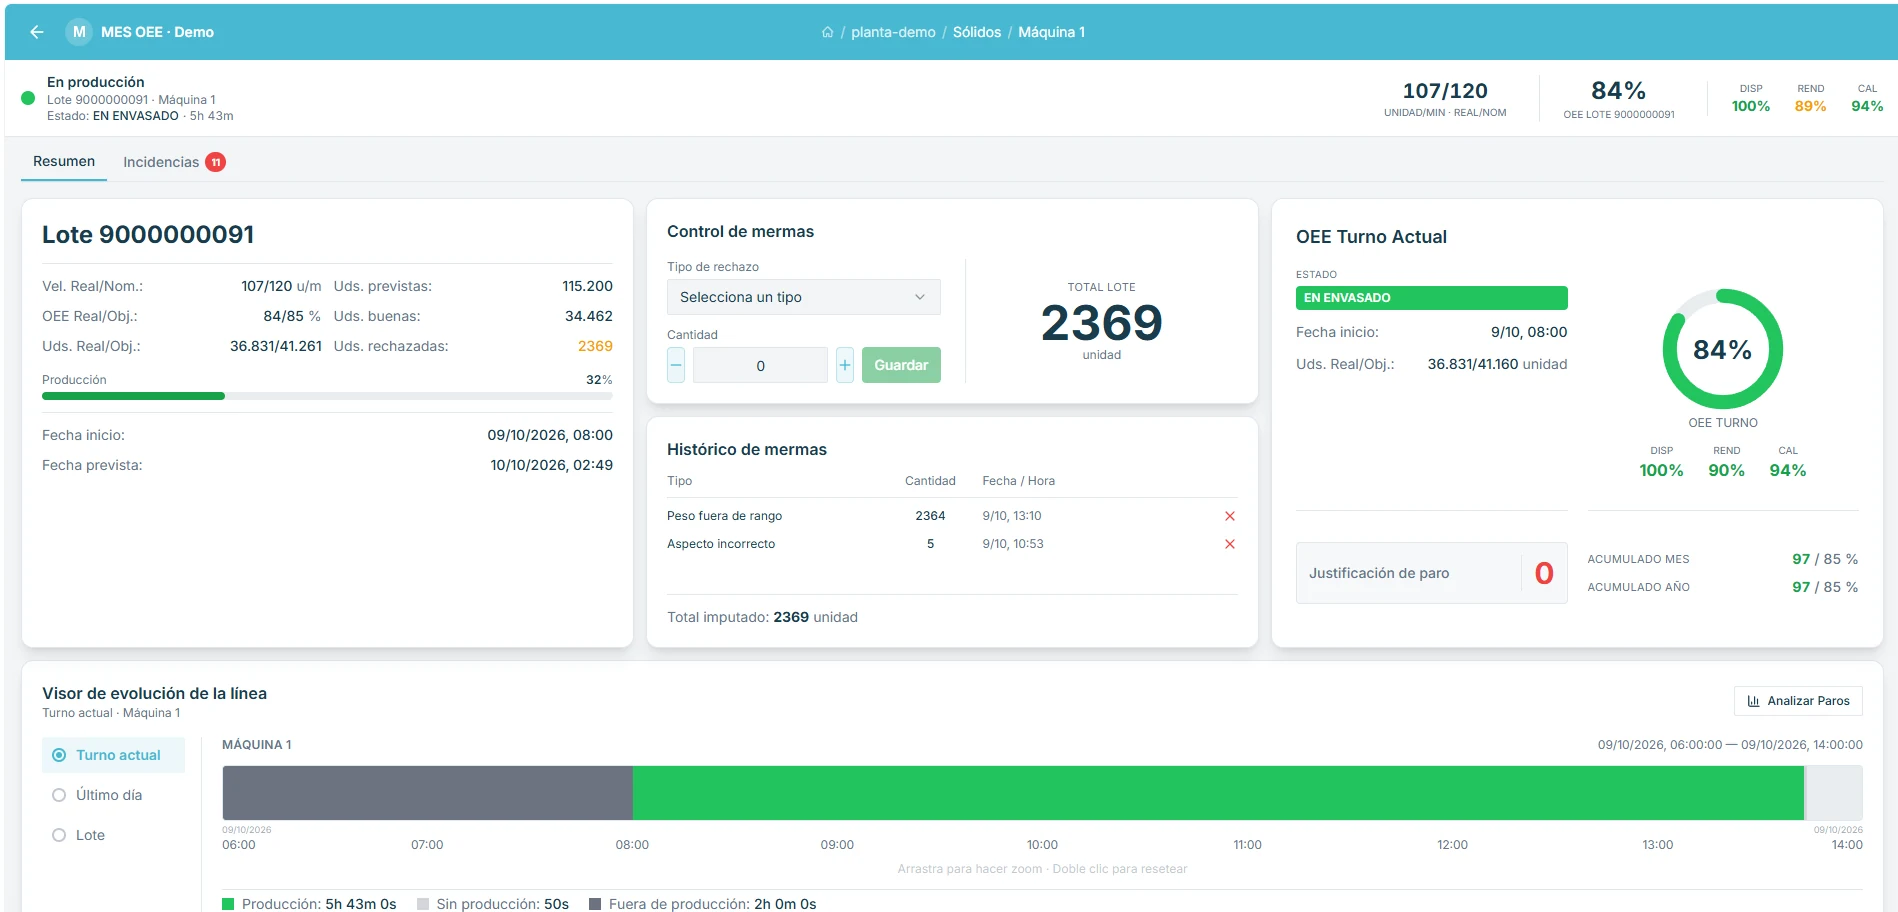This screenshot has width=1898, height=912.
Task: Switch to the Incidencias tab
Action: (x=173, y=162)
